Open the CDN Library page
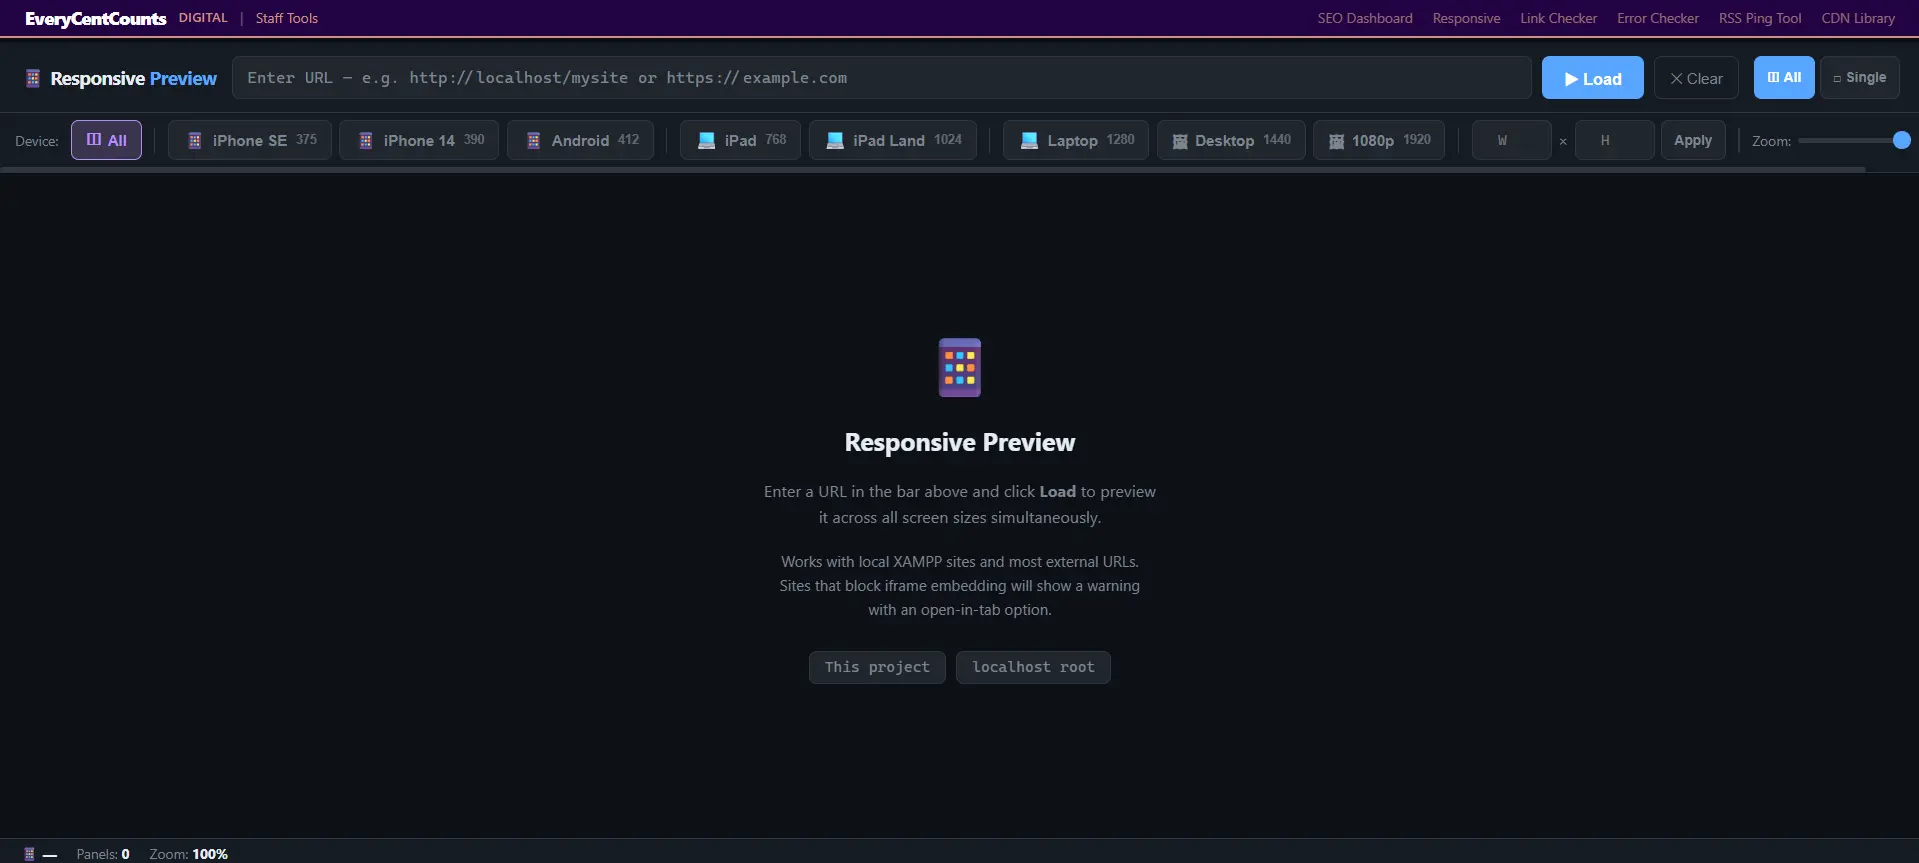The width and height of the screenshot is (1919, 863). pyautogui.click(x=1857, y=18)
